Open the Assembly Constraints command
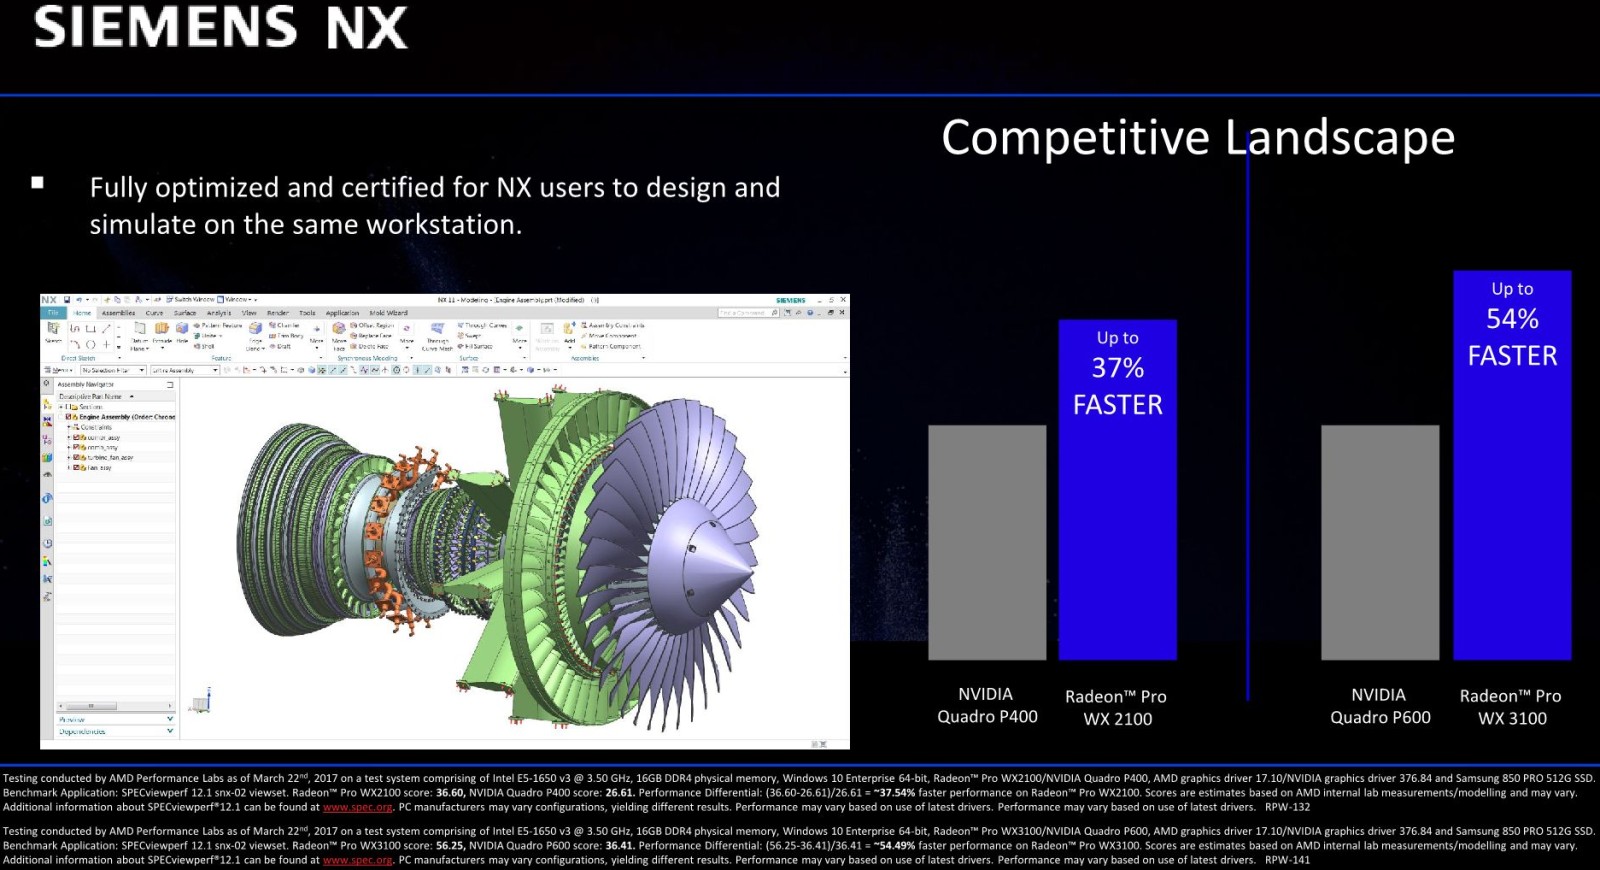This screenshot has height=870, width=1600. 613,325
